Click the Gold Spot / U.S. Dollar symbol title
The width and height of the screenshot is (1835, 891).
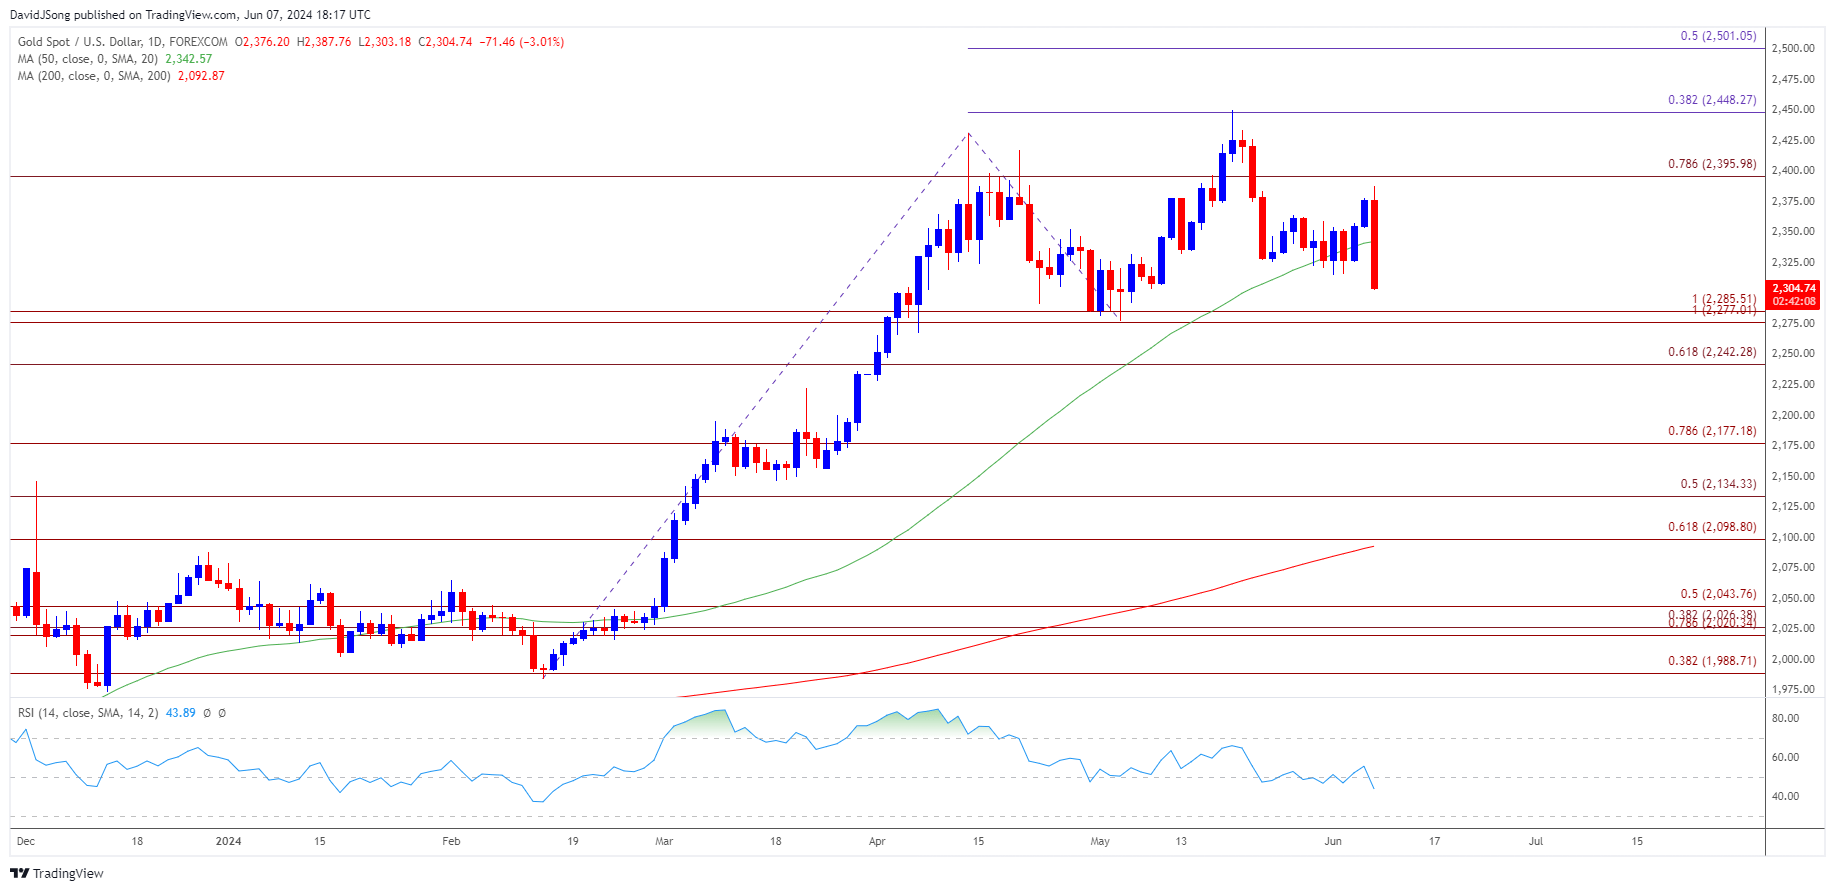point(122,42)
